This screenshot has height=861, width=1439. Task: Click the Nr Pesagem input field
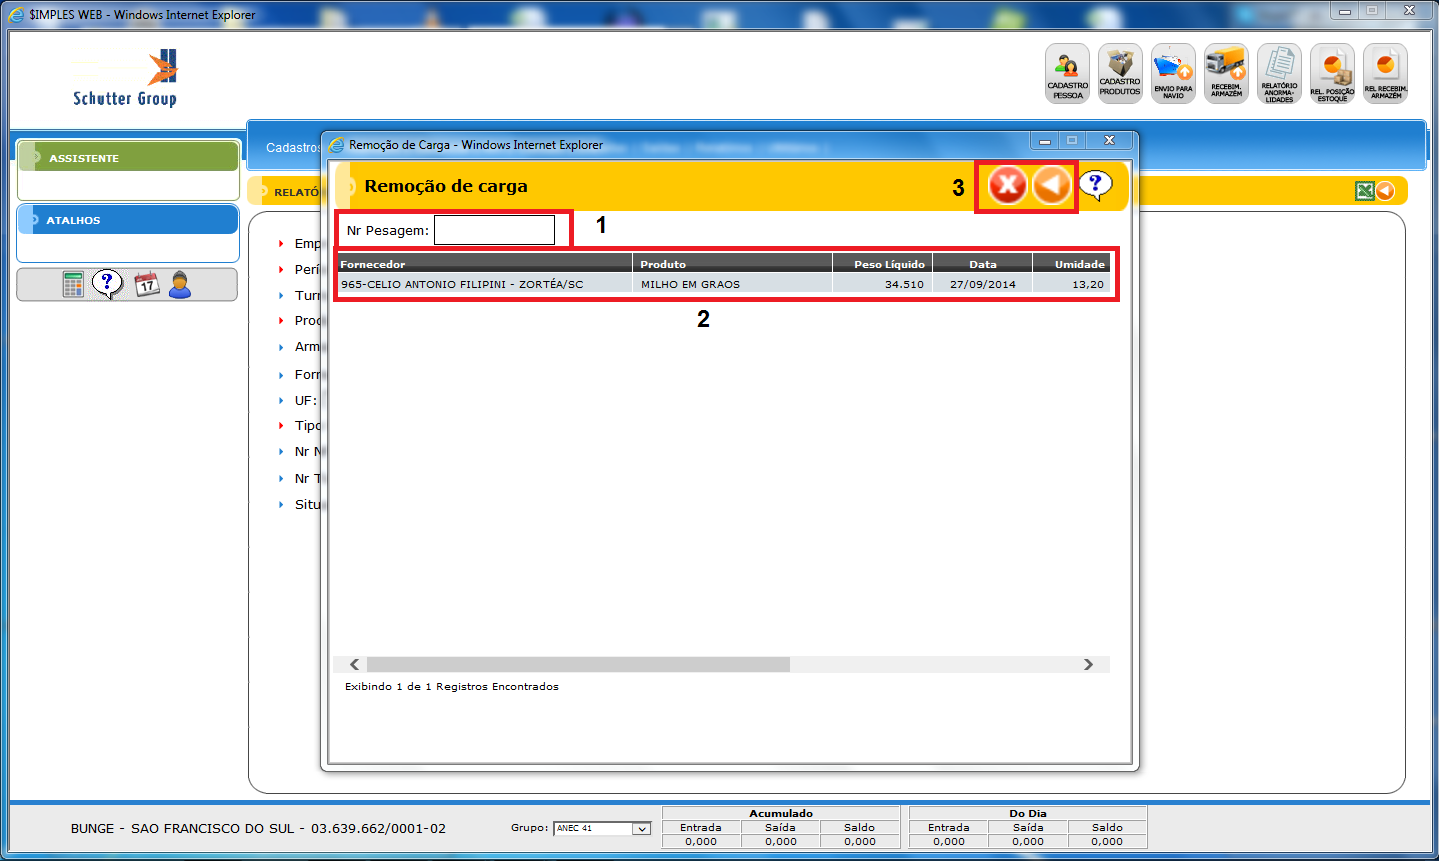[494, 230]
